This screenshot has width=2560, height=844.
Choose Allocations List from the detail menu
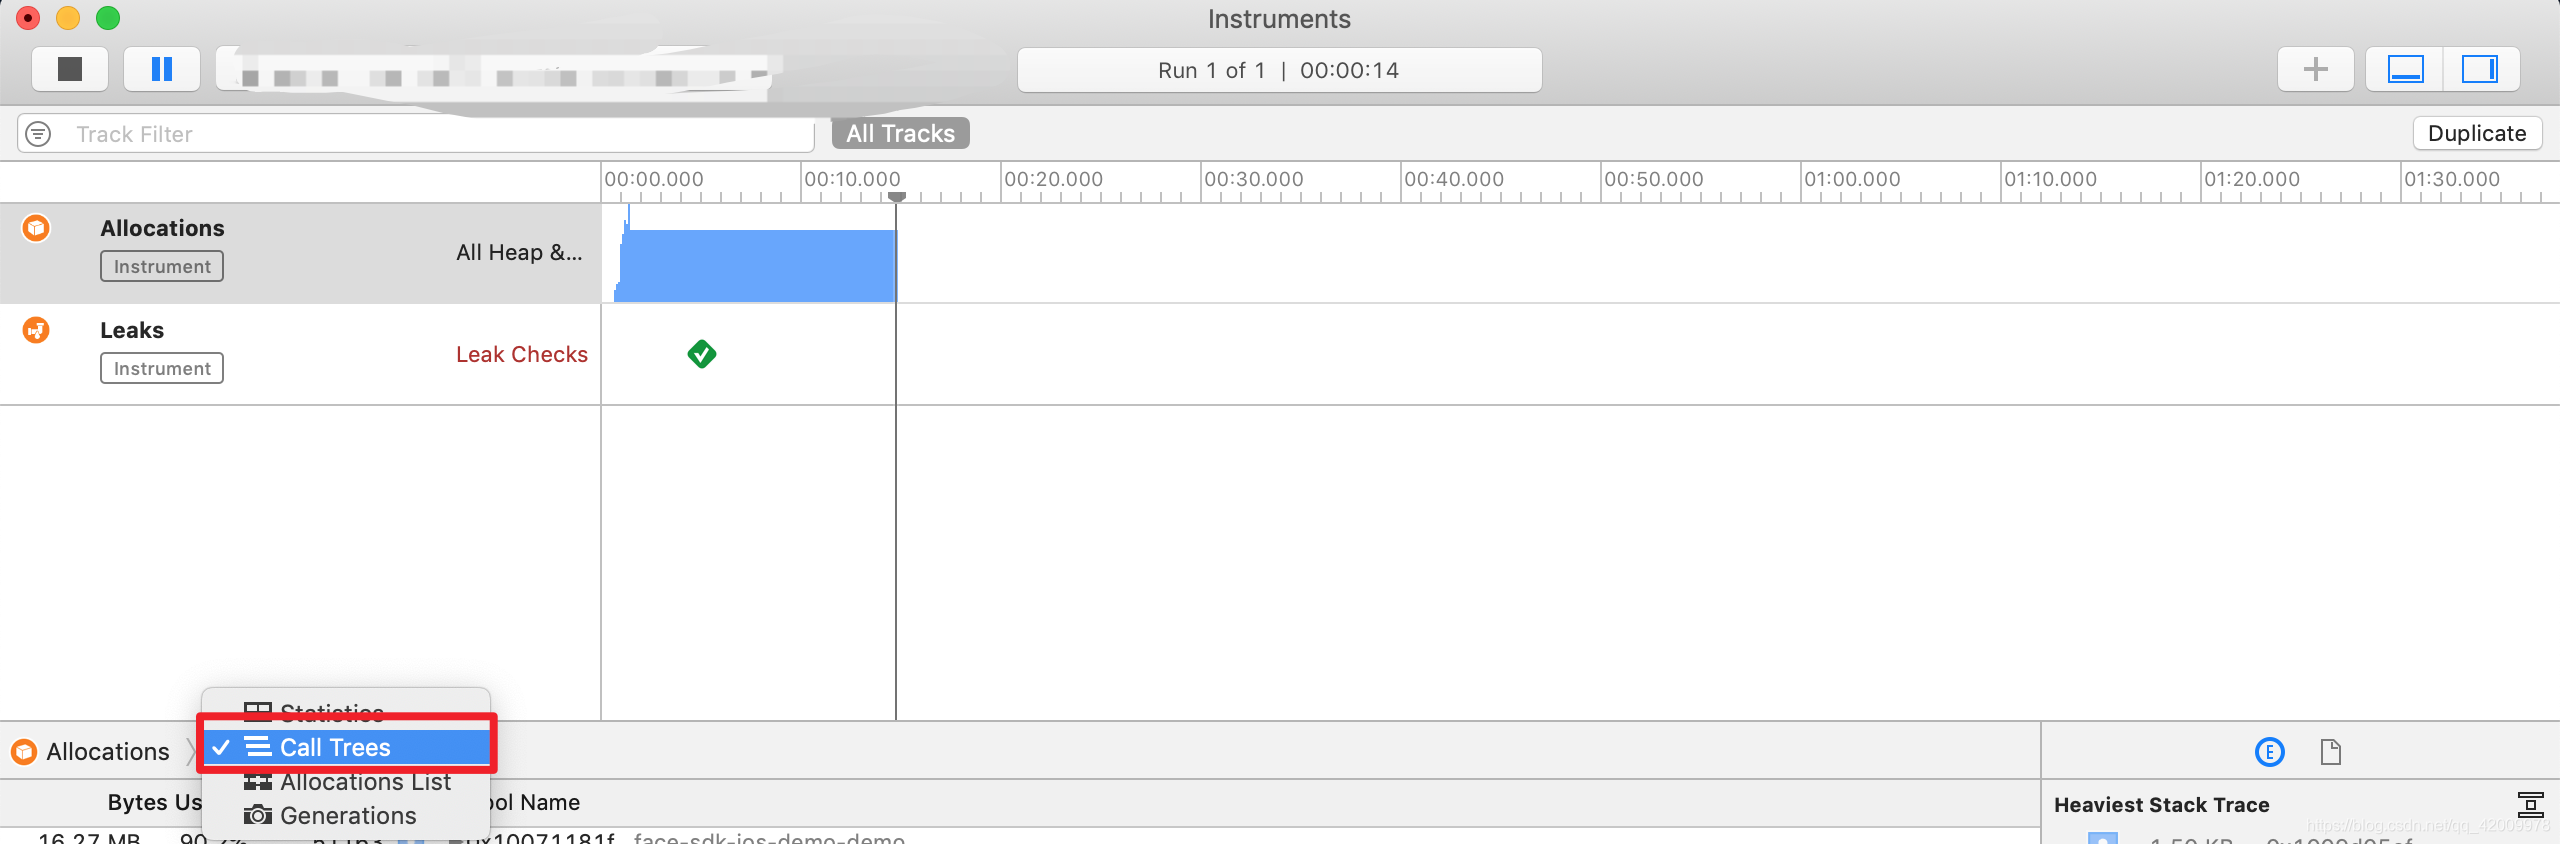346,782
